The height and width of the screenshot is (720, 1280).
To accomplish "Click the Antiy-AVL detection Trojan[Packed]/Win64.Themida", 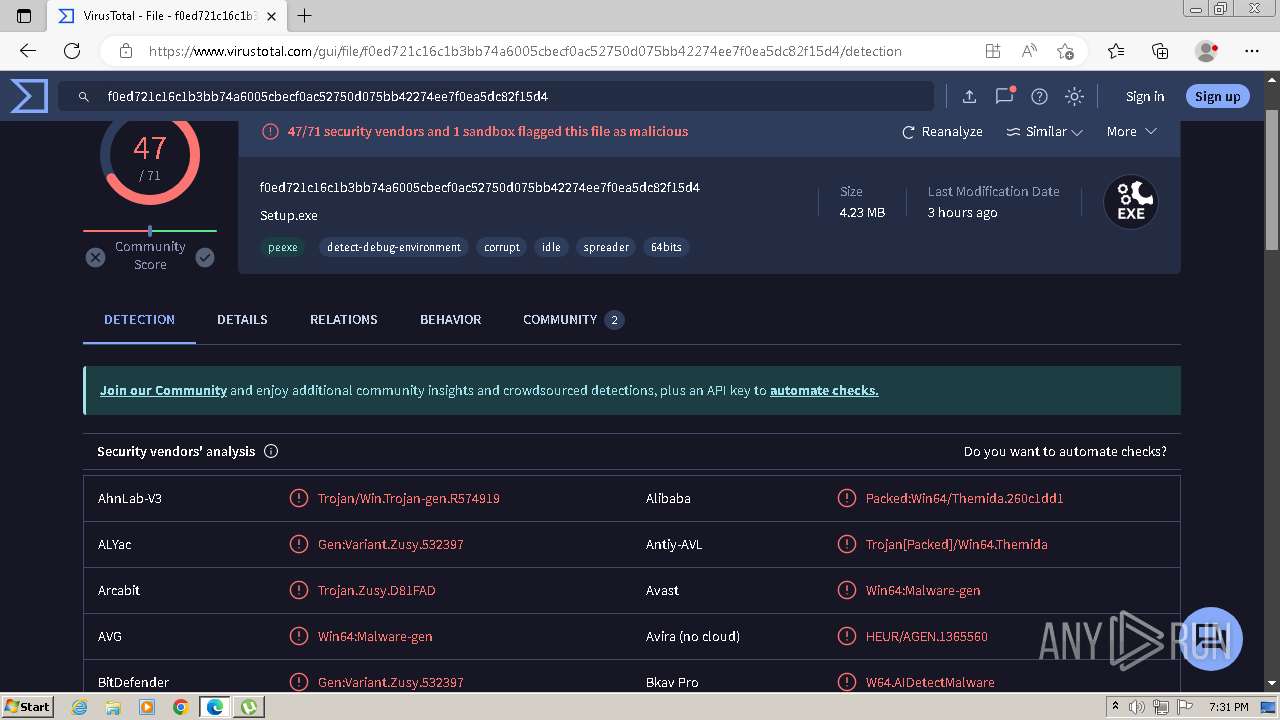I will [x=956, y=544].
